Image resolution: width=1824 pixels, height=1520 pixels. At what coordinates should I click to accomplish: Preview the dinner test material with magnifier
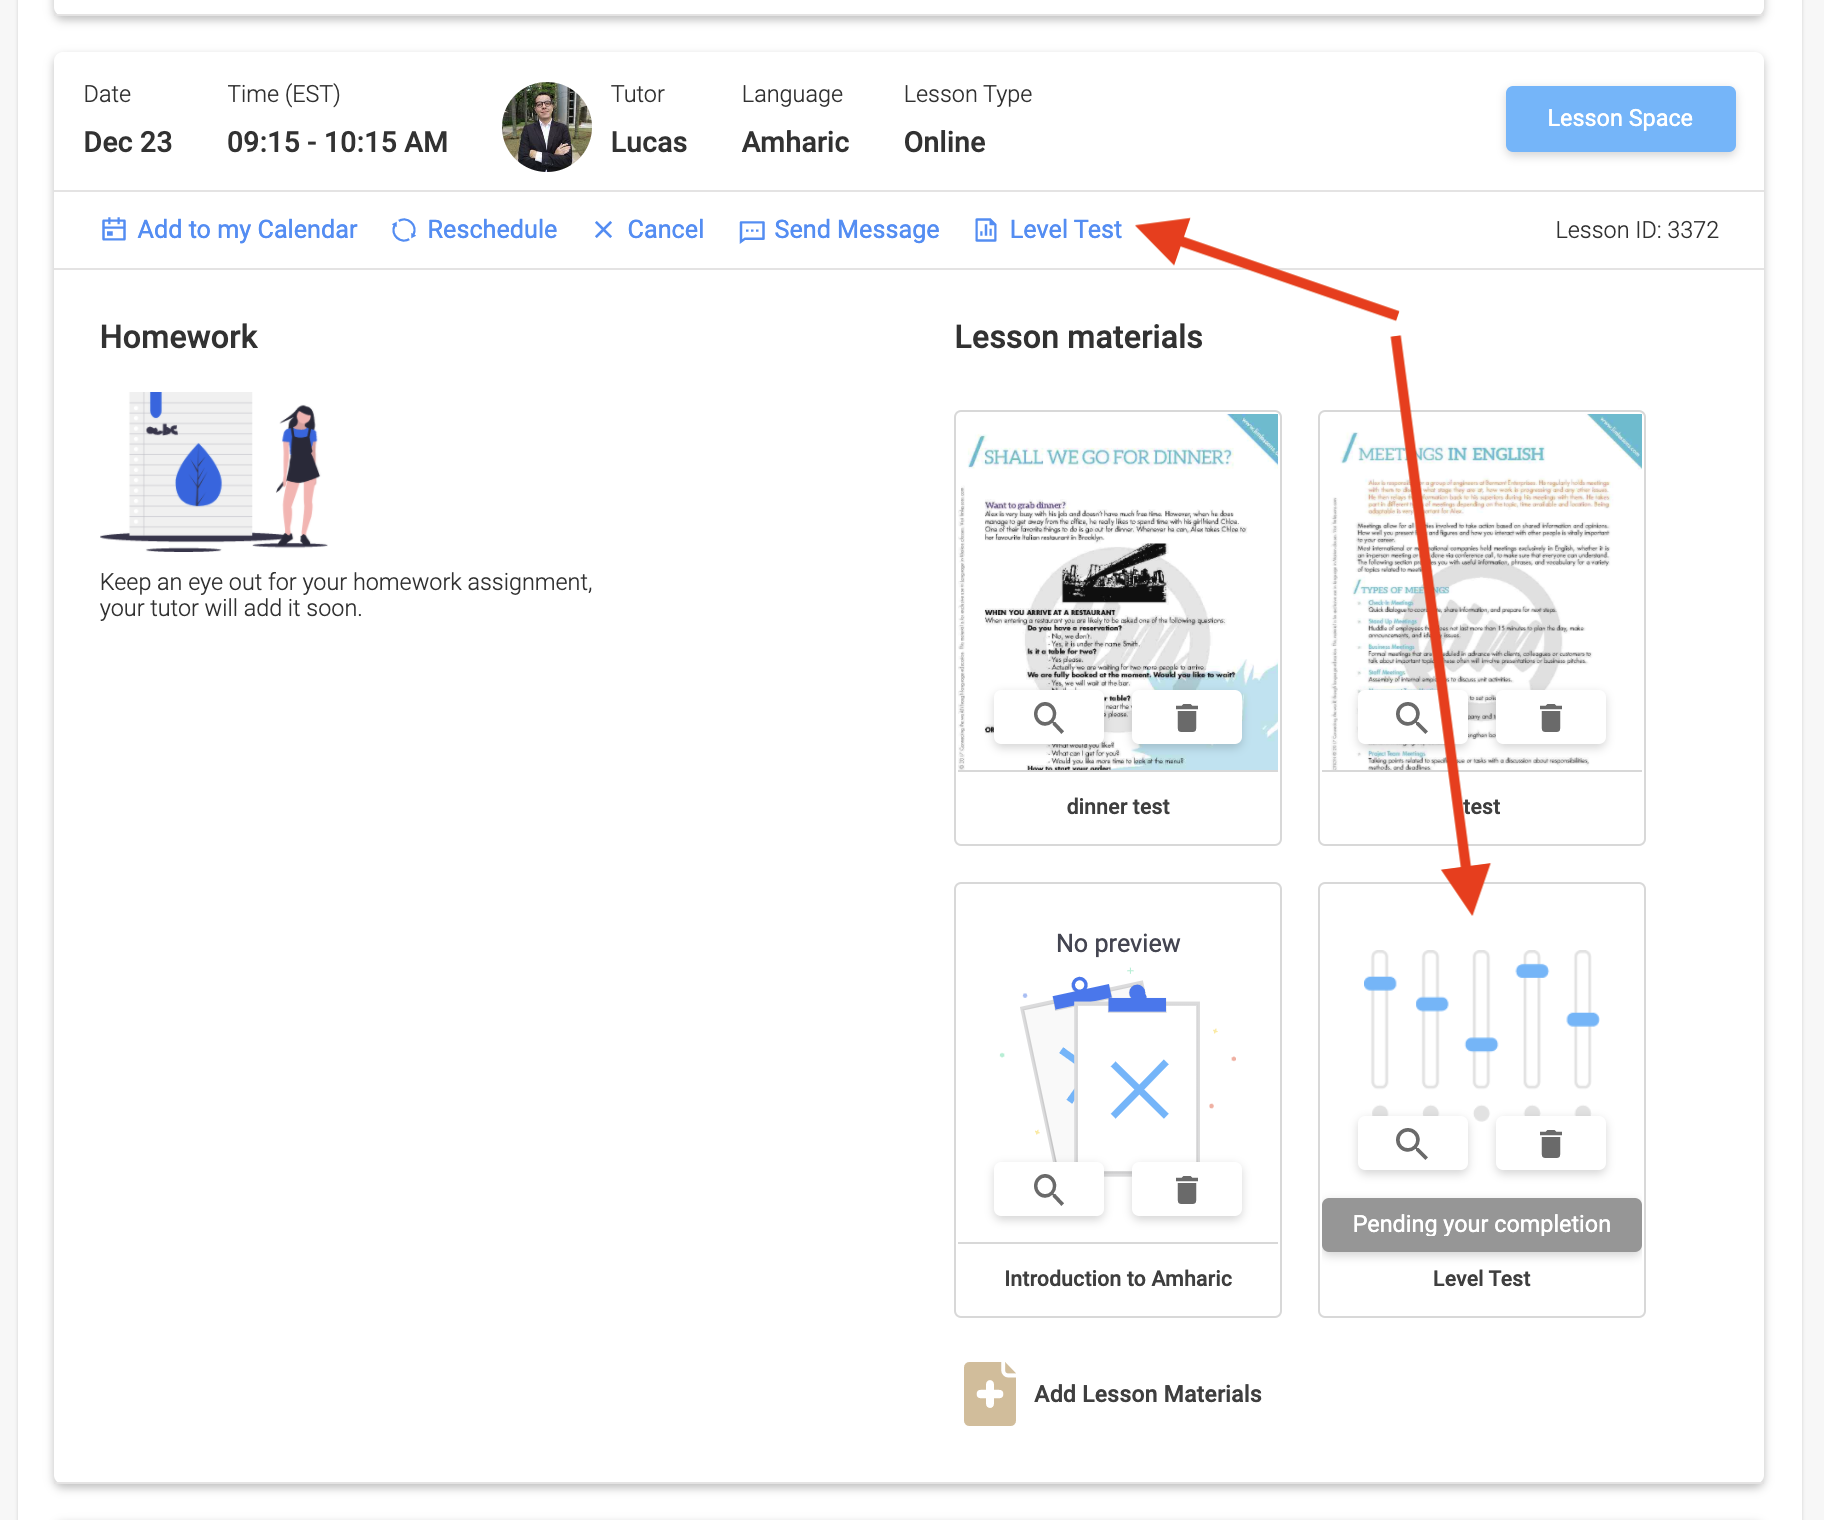[1048, 718]
